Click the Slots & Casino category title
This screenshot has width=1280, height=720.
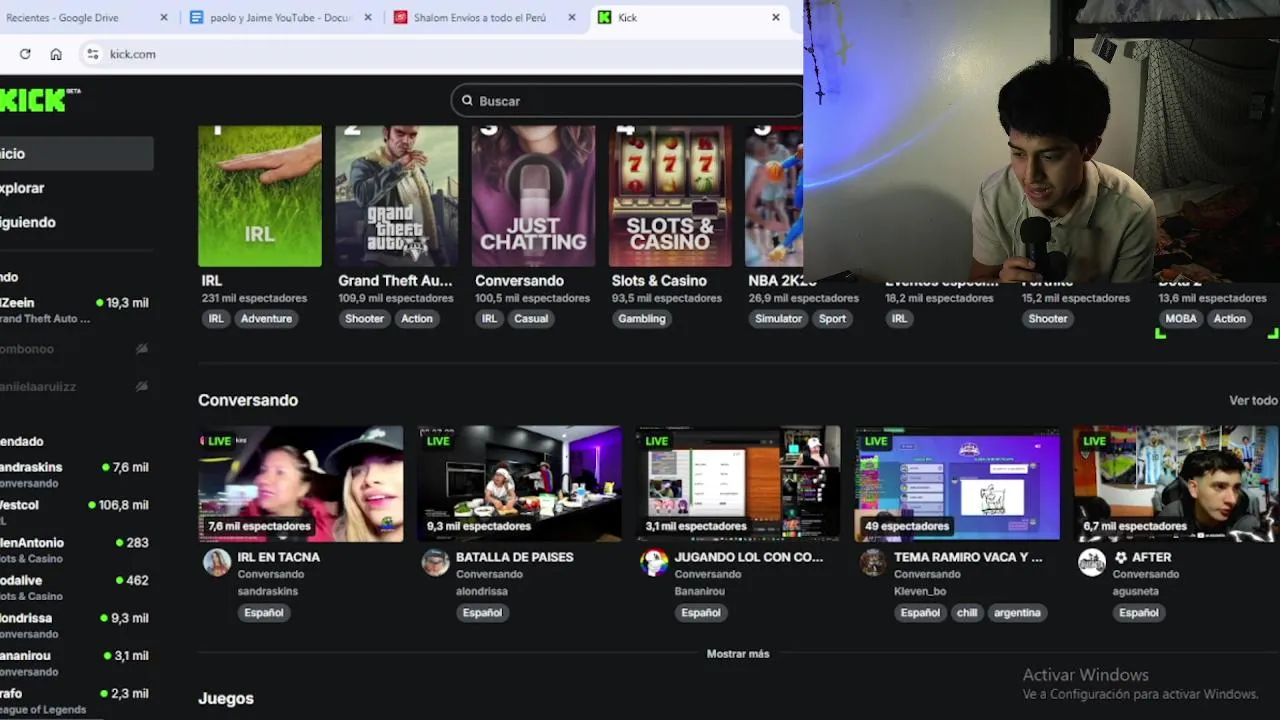(x=659, y=281)
